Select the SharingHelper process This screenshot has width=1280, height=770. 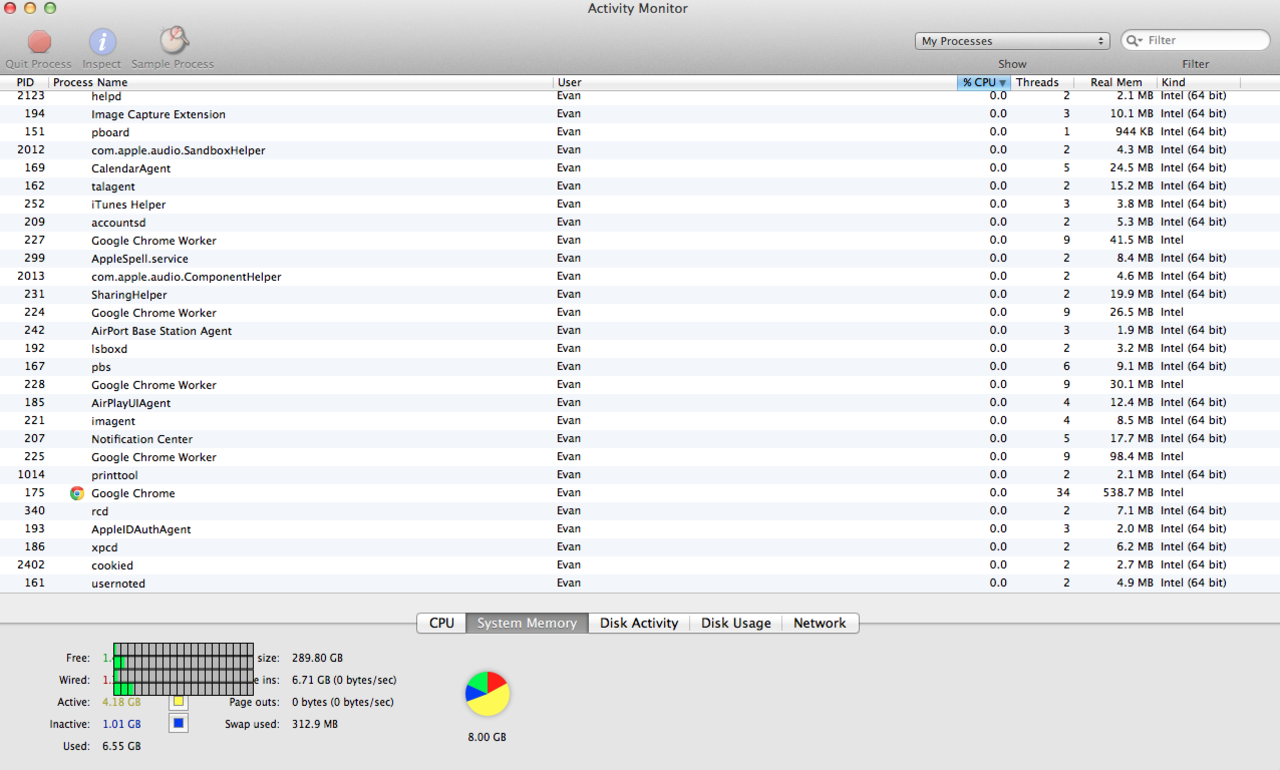coord(640,294)
